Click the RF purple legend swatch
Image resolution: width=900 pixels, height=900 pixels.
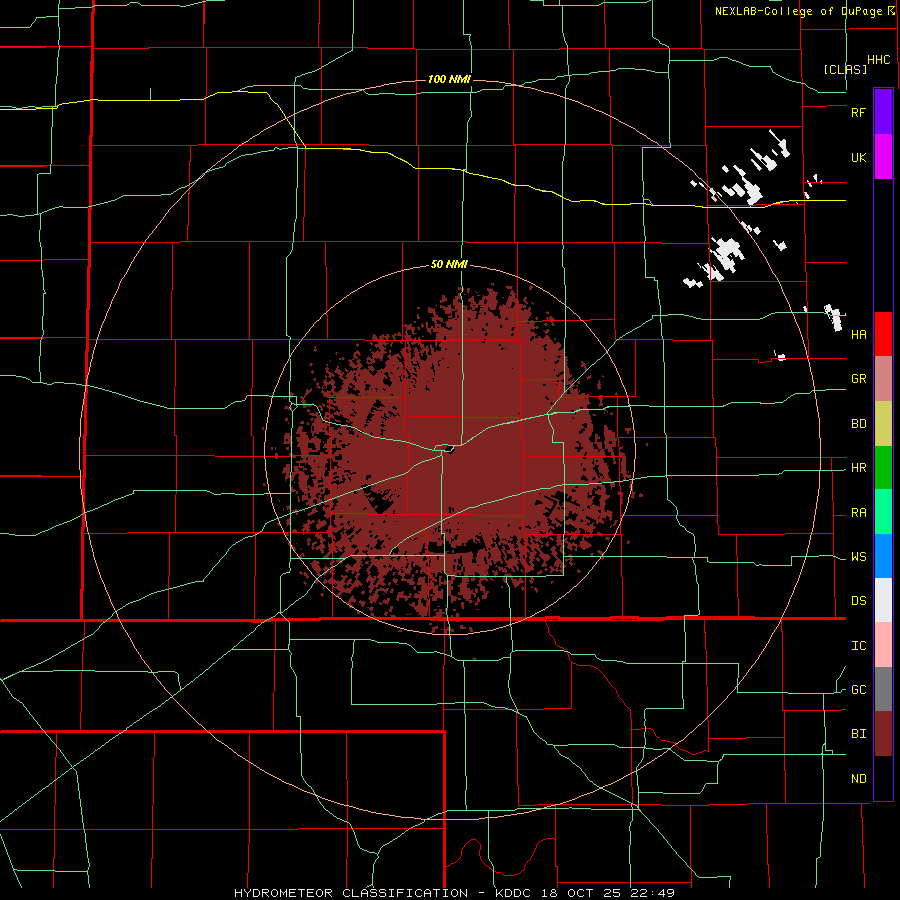(883, 112)
